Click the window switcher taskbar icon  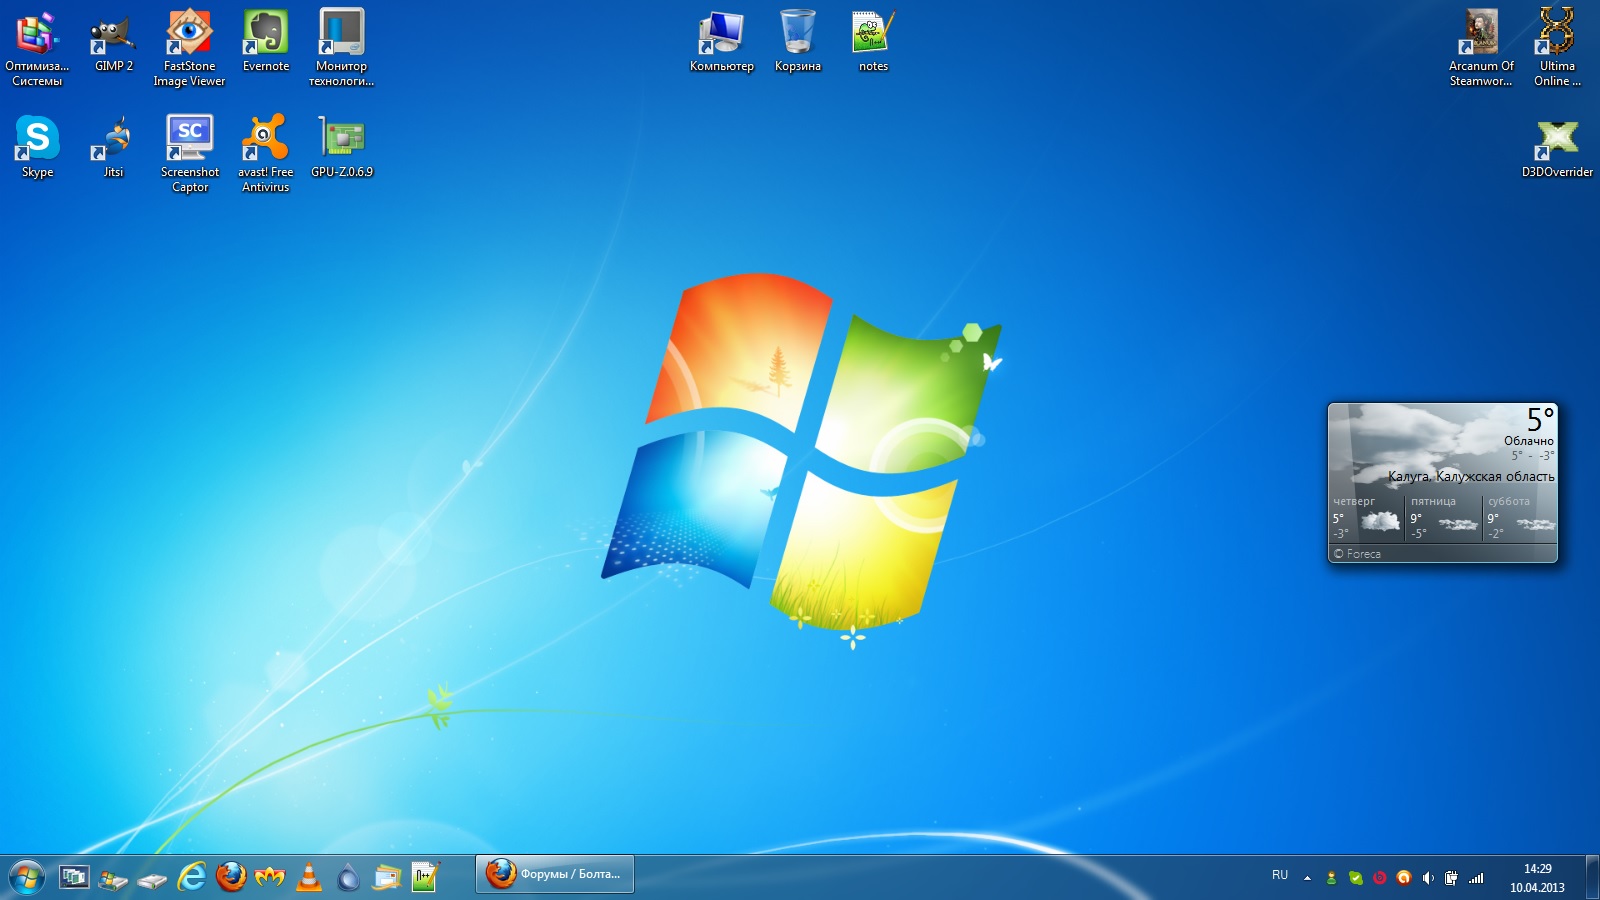click(x=74, y=877)
